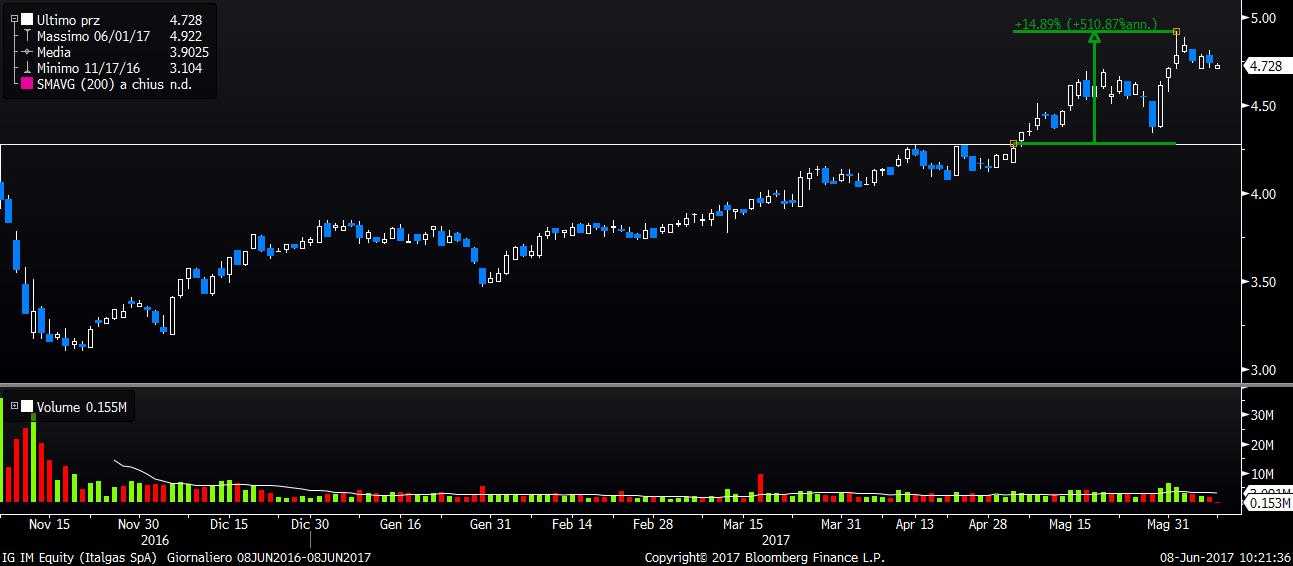Select the top-right handle of percent annotation
Viewport: 1293px width, 566px height.
(1177, 32)
